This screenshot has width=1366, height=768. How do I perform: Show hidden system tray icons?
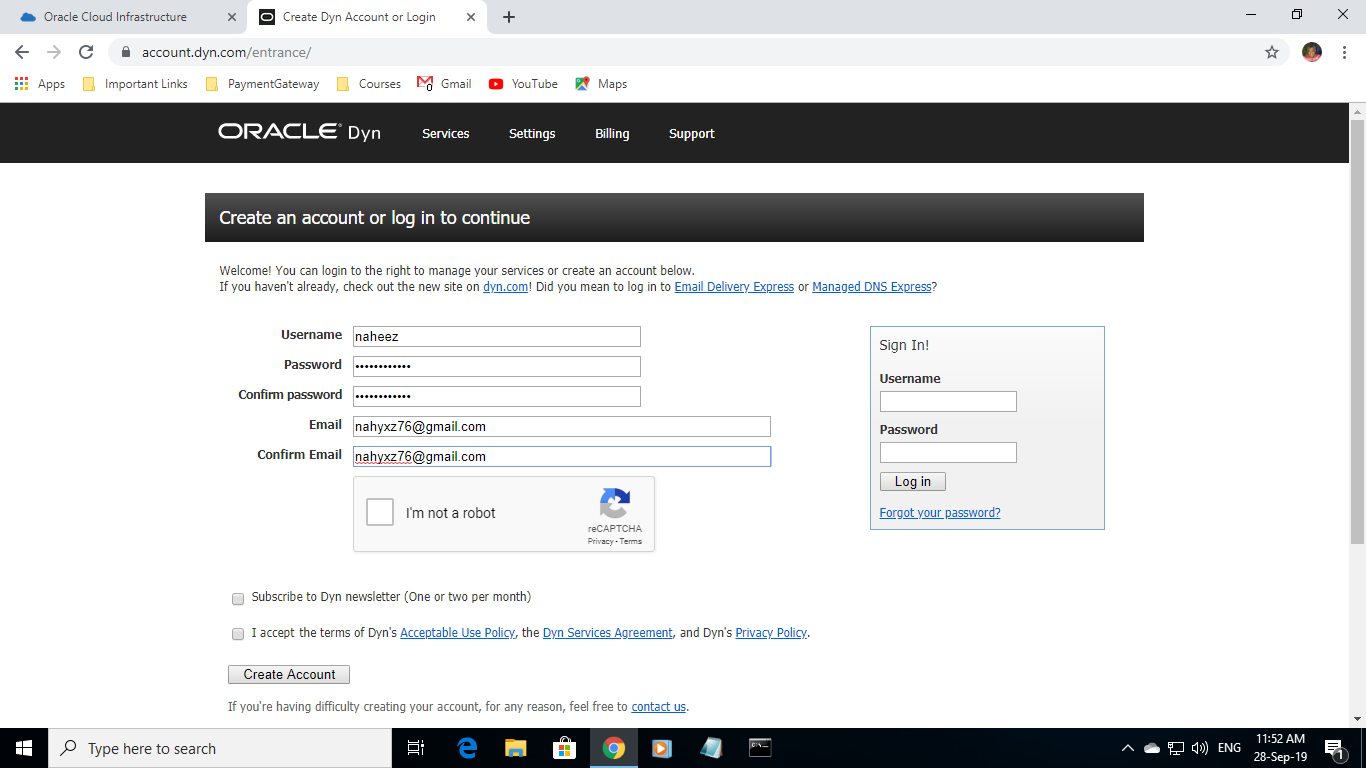tap(1127, 748)
